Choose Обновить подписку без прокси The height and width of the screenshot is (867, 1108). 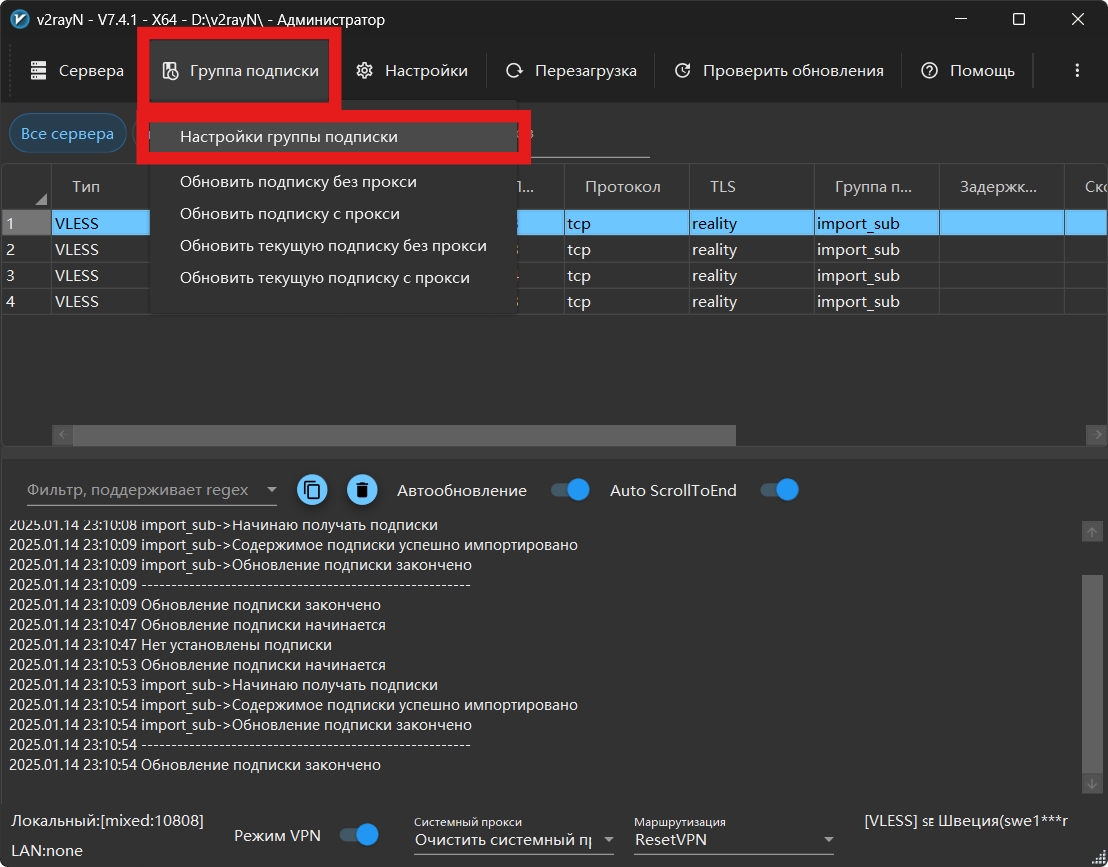pyautogui.click(x=298, y=182)
